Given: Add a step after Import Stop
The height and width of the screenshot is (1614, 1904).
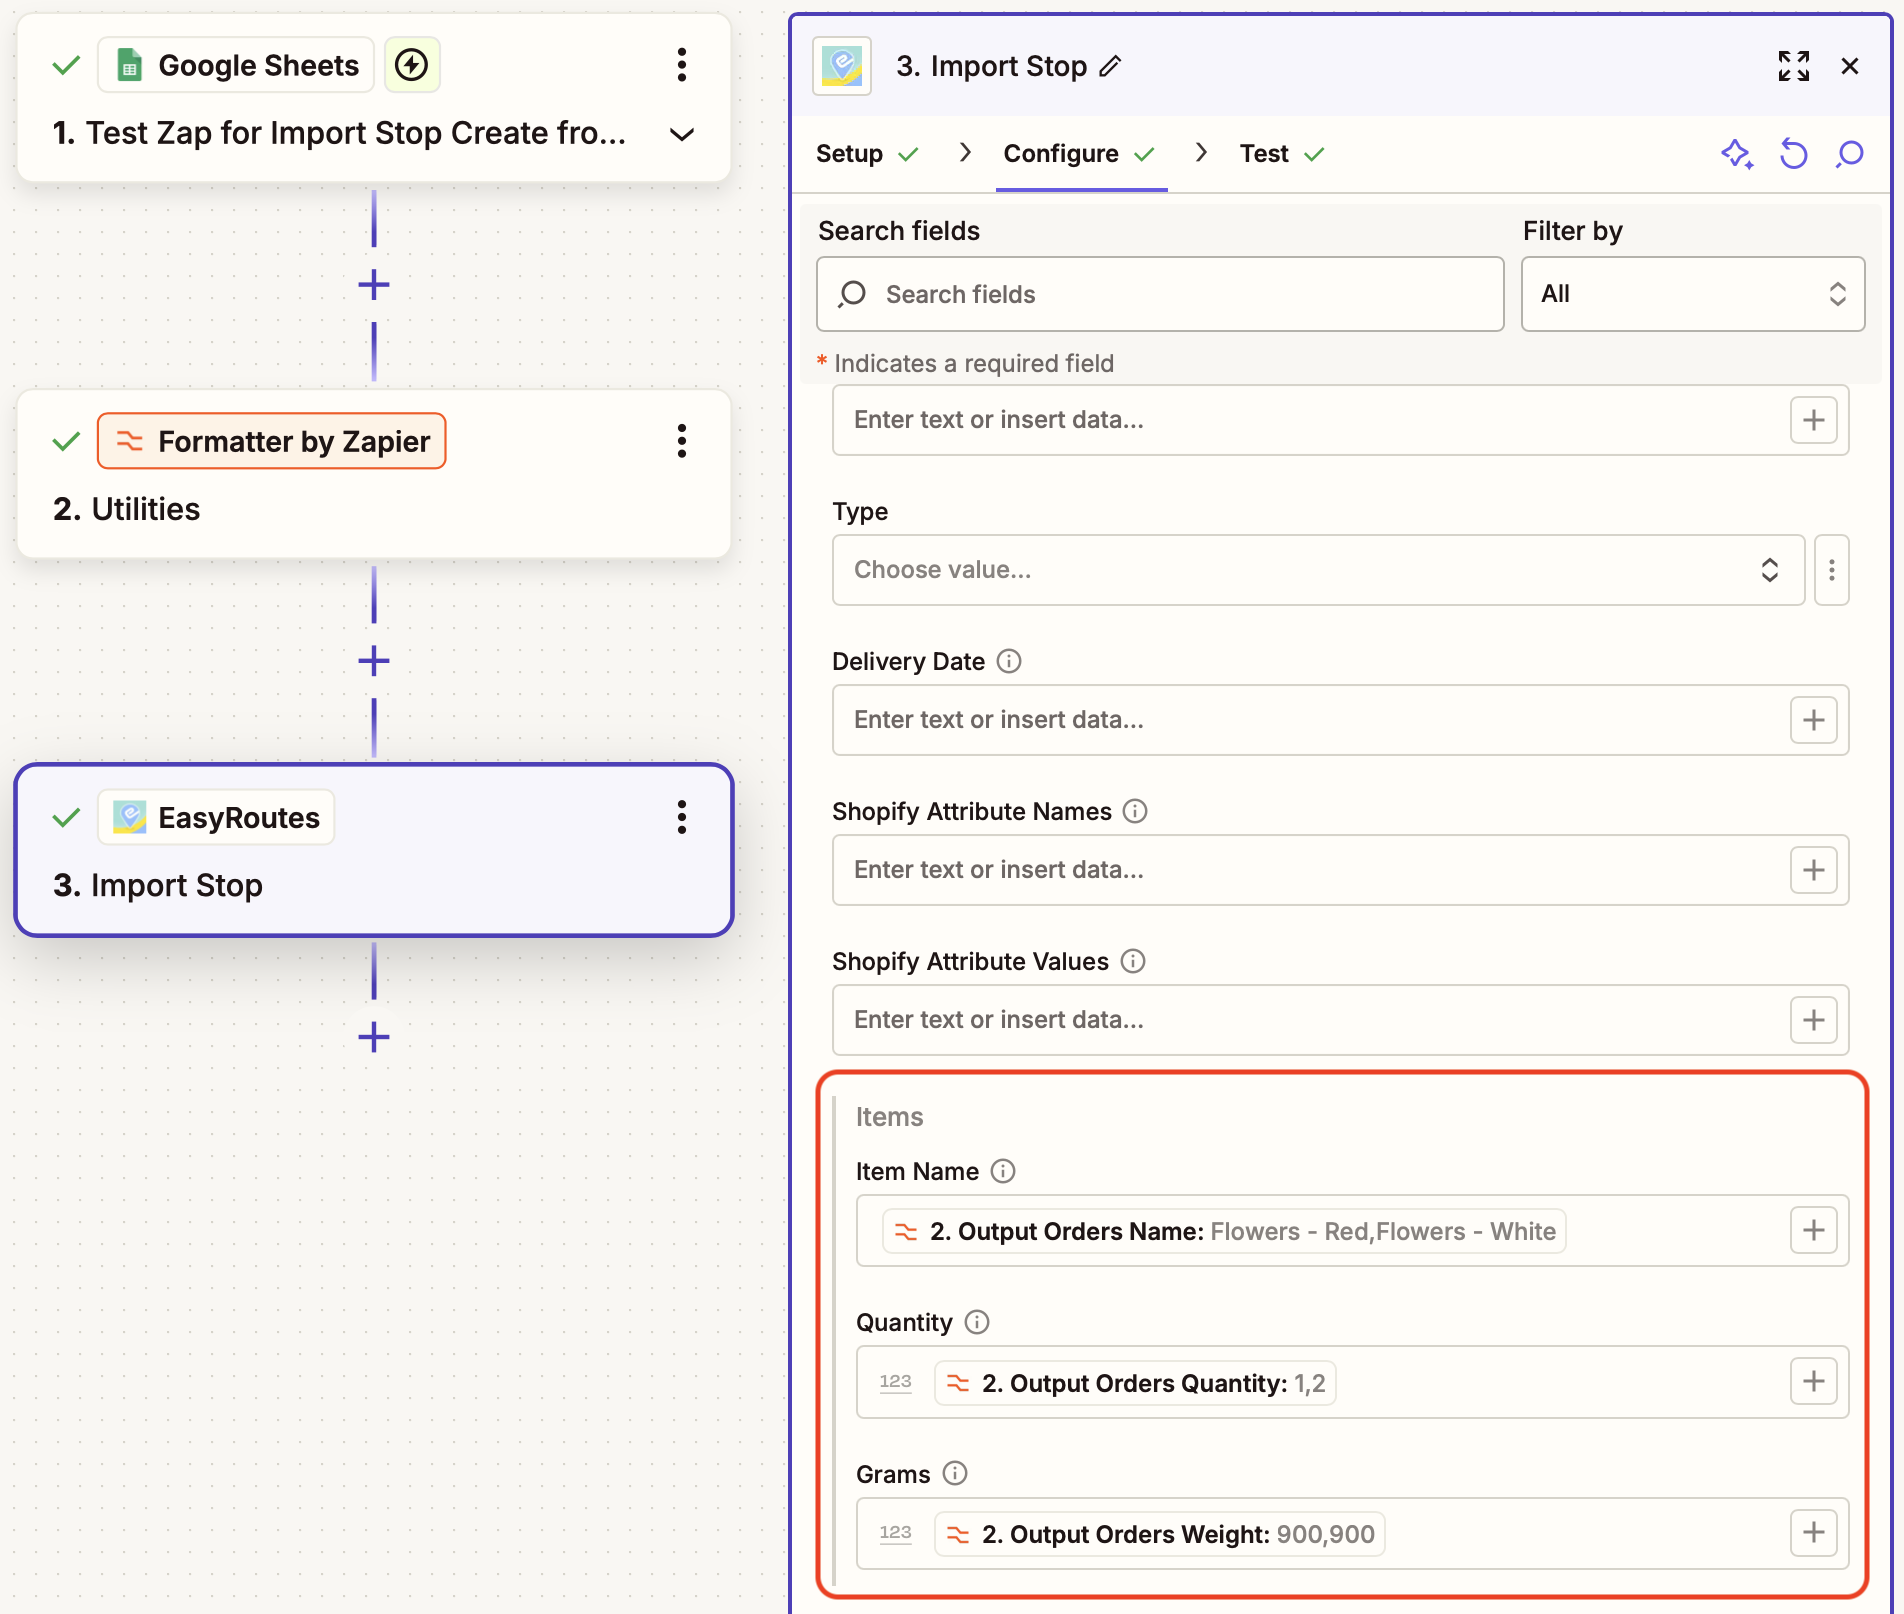Looking at the screenshot, I should [x=374, y=1037].
